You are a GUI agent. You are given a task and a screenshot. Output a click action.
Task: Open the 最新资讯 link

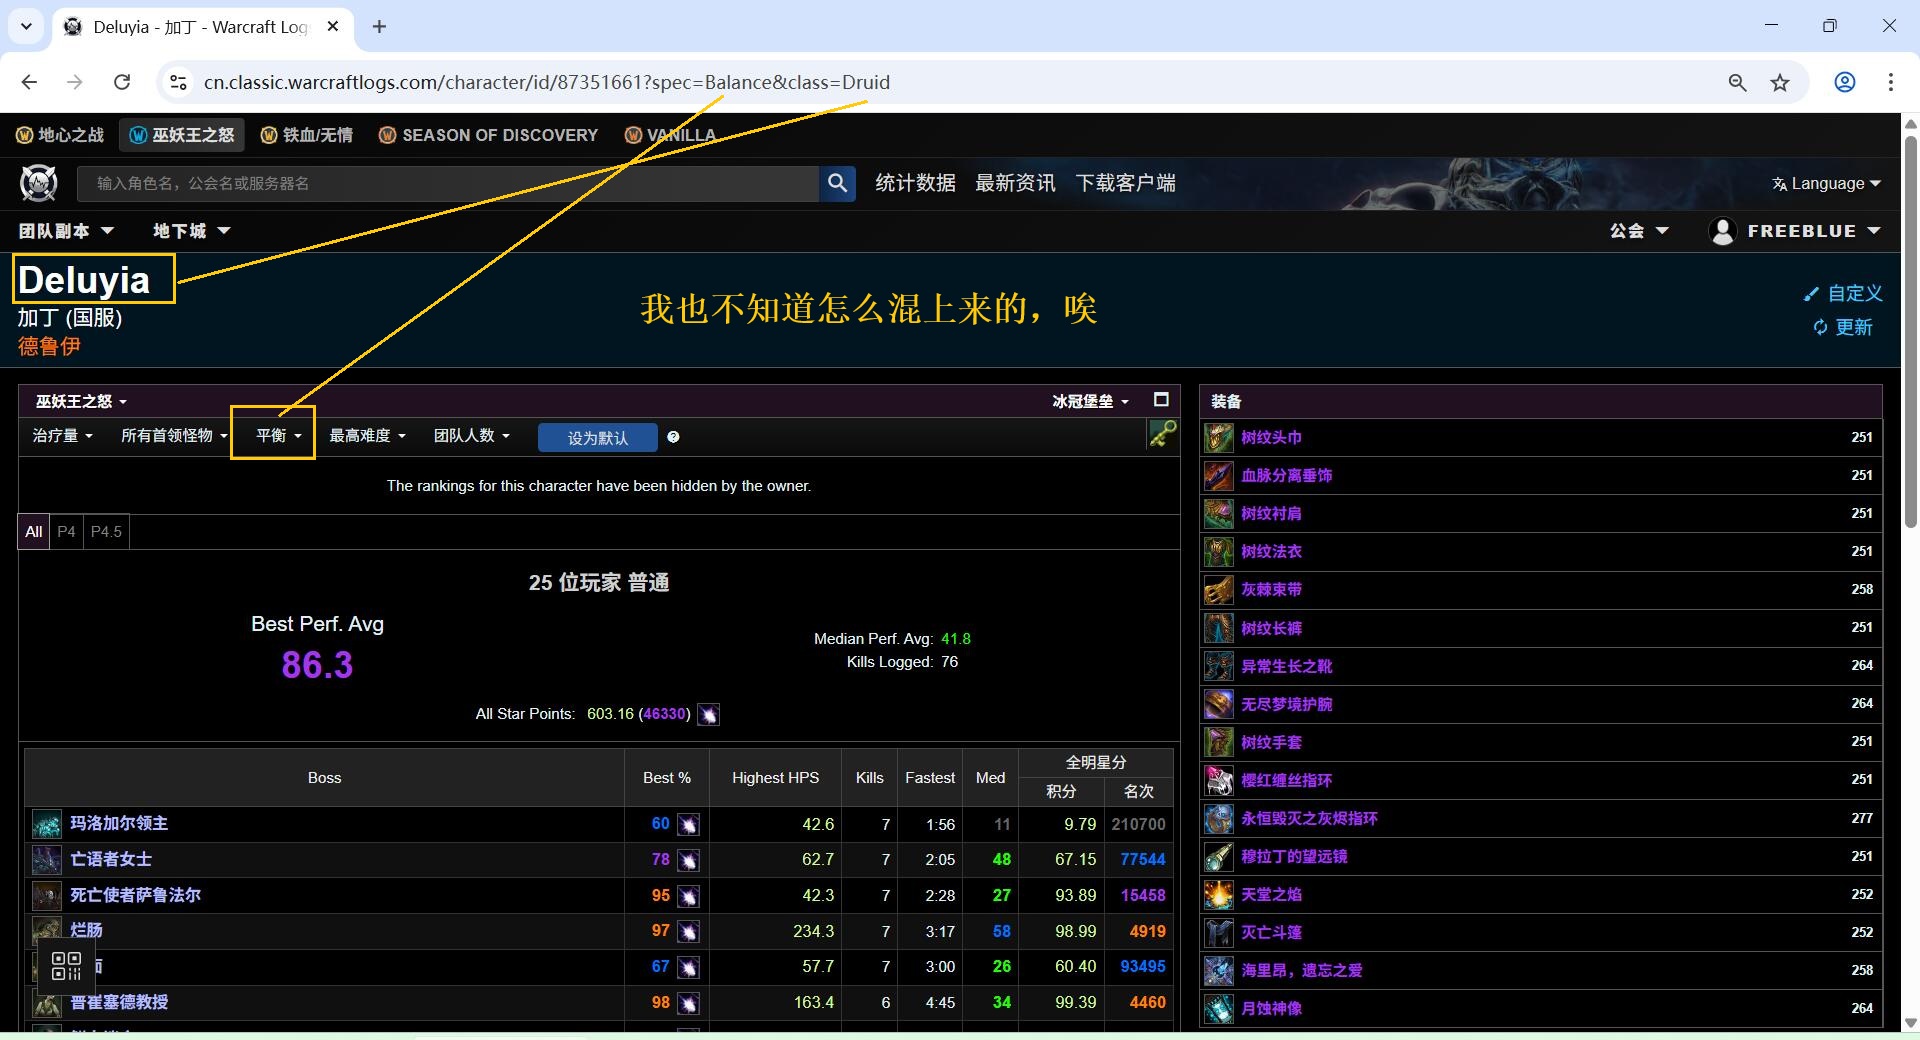coord(1015,183)
